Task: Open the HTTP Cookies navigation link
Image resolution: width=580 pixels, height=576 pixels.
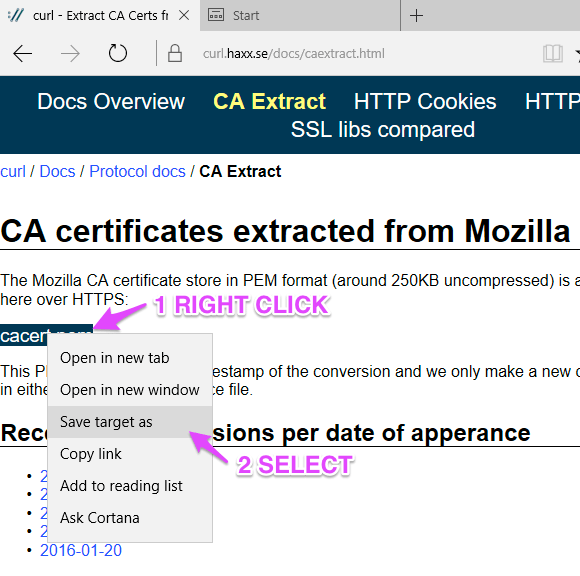Action: 425,101
